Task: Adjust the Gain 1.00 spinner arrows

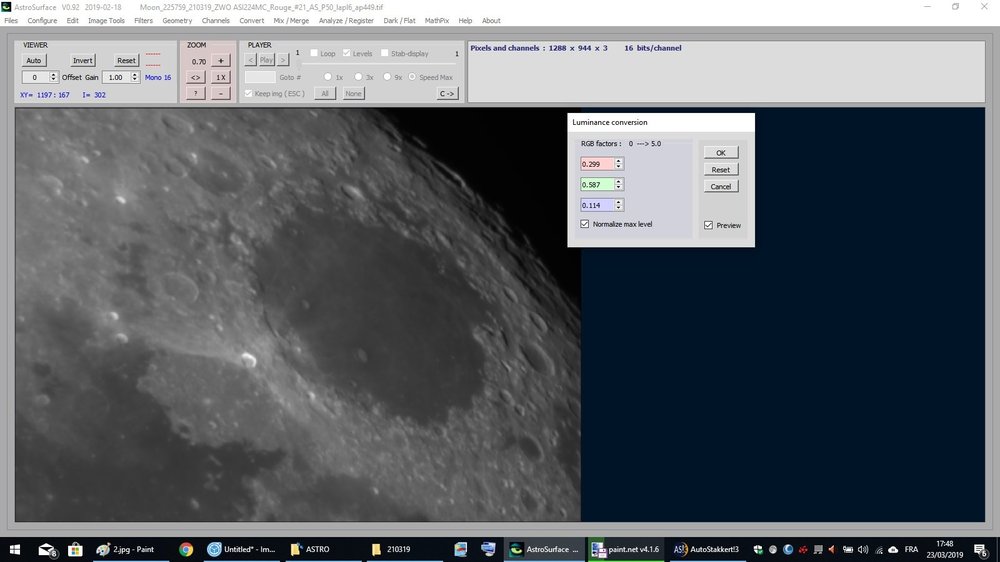Action: [135, 77]
